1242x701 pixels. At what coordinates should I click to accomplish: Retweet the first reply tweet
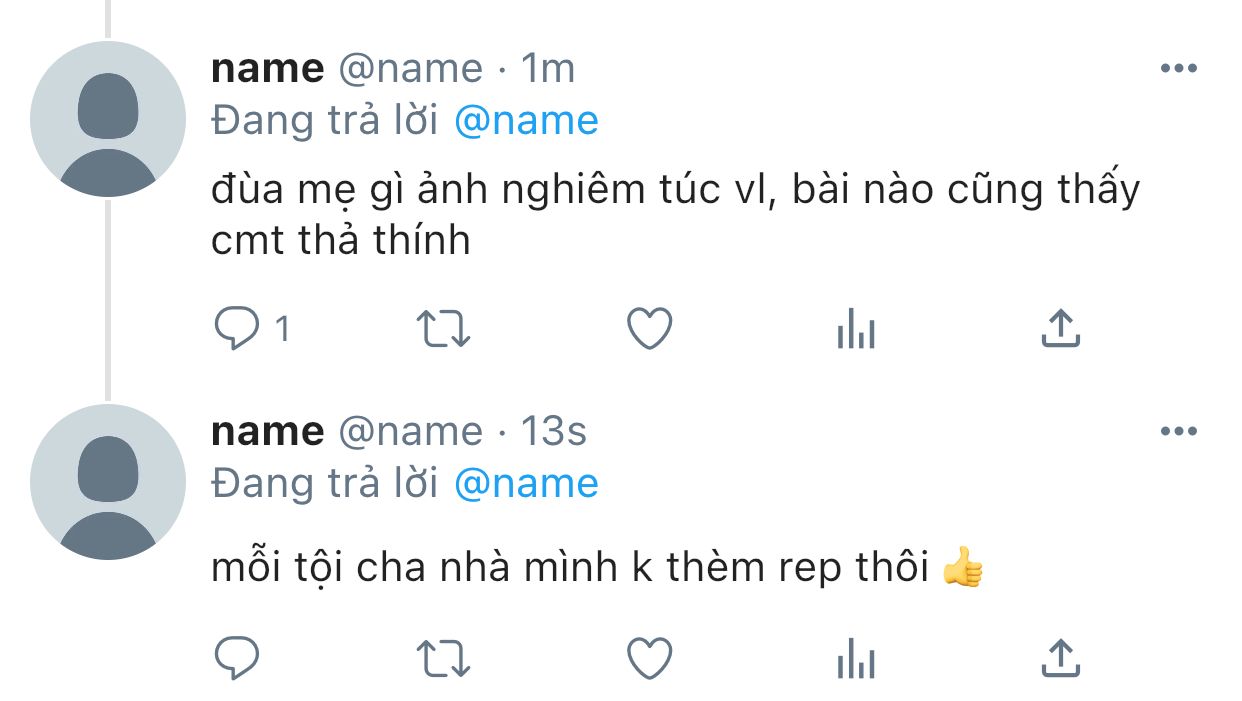[443, 329]
